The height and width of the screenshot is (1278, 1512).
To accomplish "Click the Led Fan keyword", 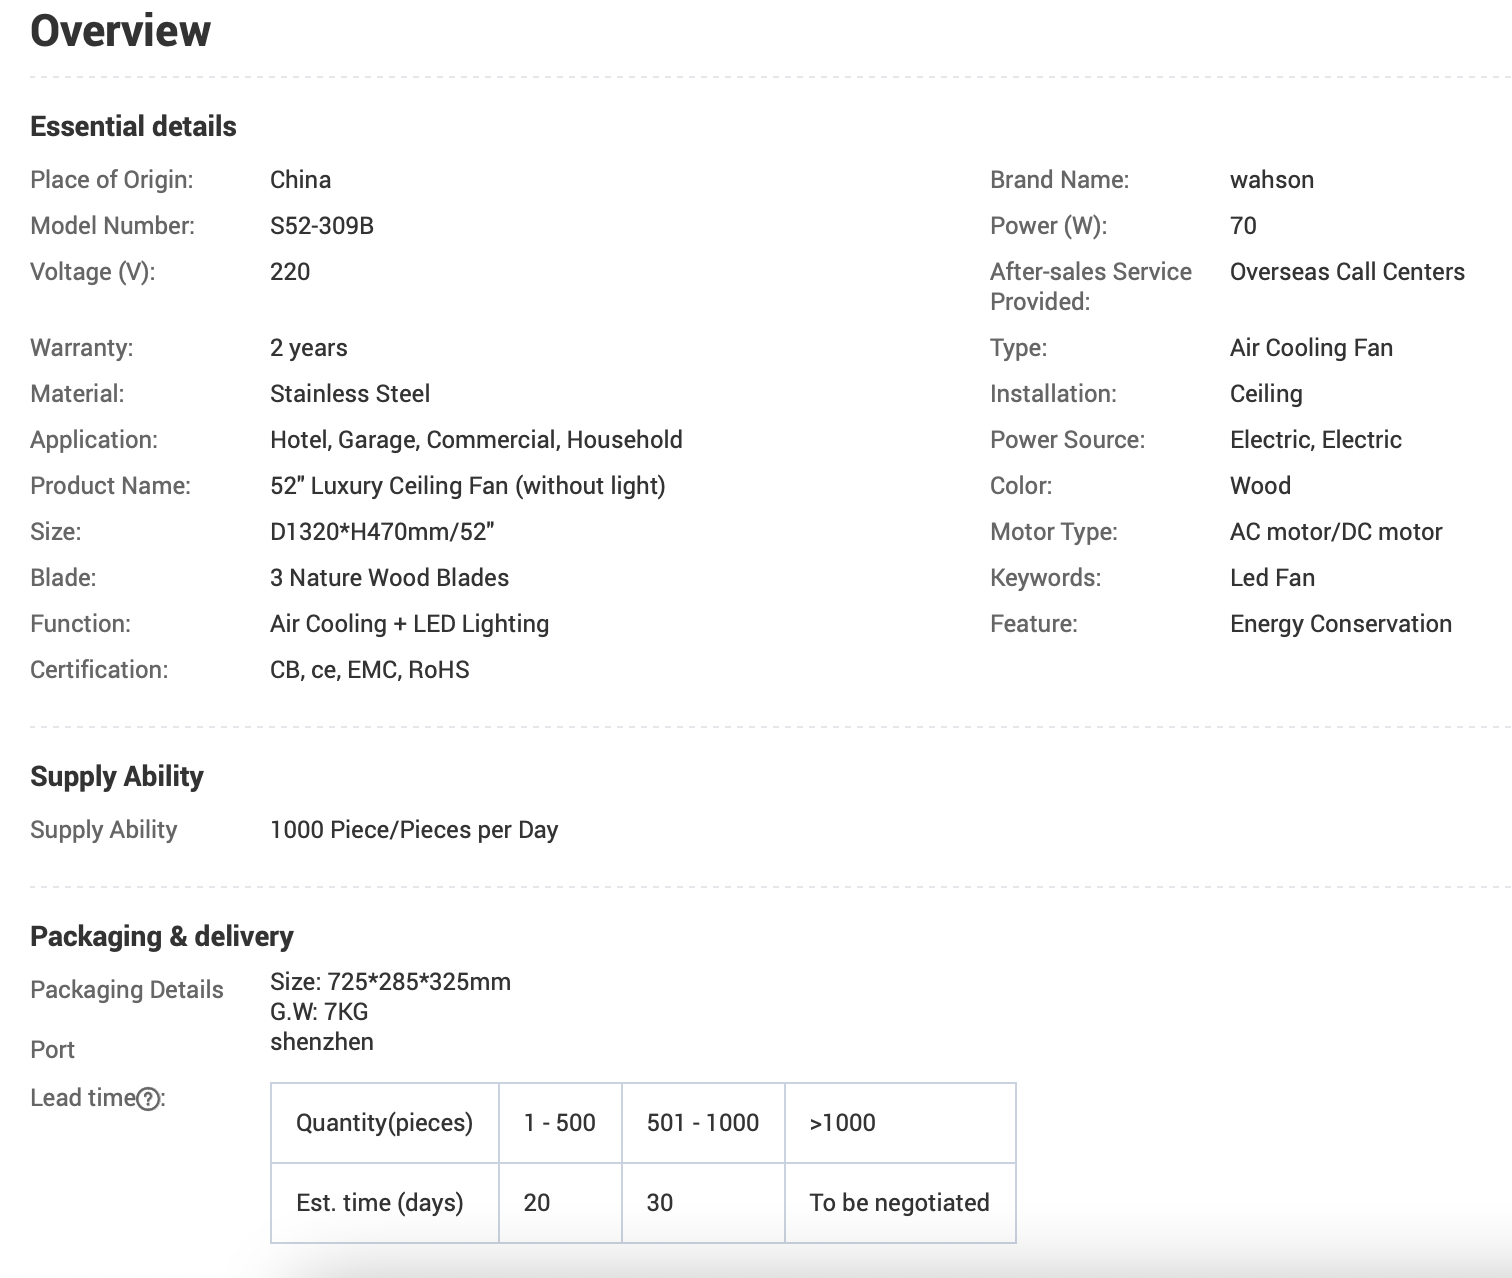I will coord(1272,578).
